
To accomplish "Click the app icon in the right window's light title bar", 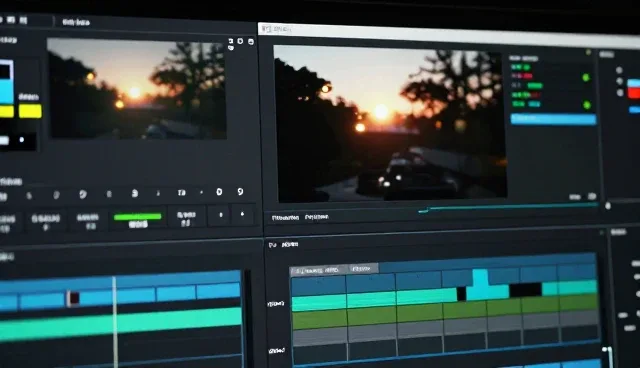I will pyautogui.click(x=266, y=29).
